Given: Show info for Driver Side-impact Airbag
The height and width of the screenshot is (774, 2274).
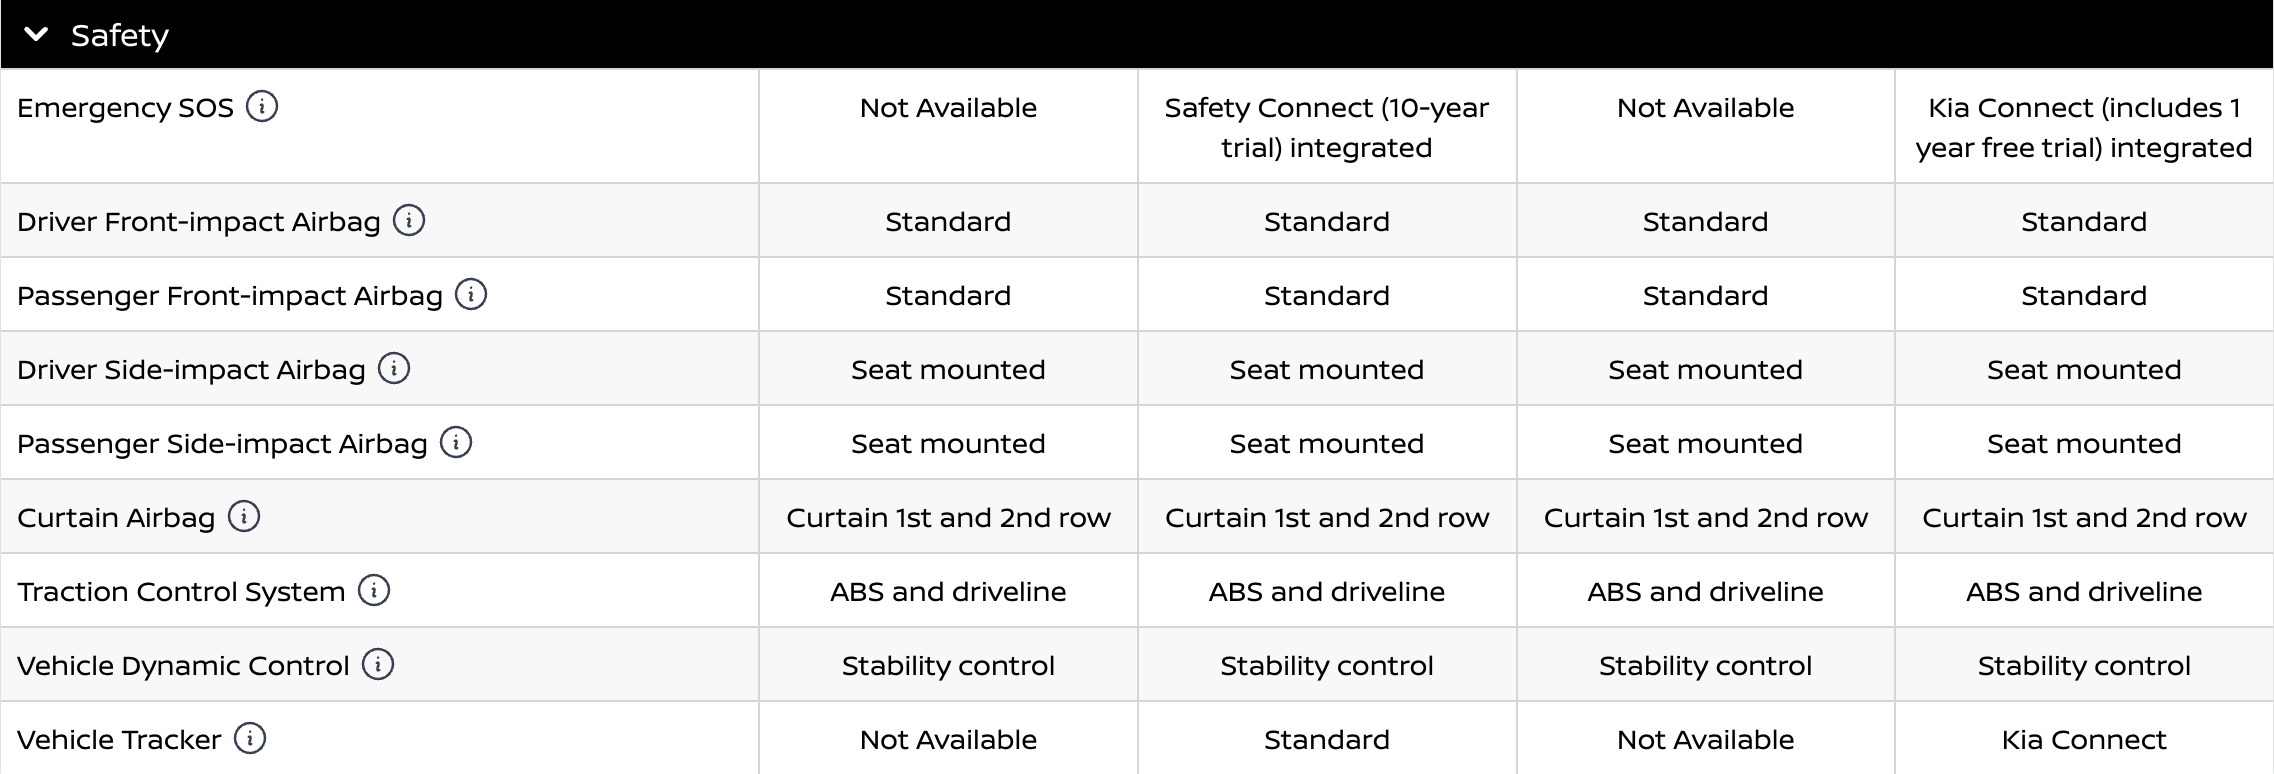Looking at the screenshot, I should point(394,368).
